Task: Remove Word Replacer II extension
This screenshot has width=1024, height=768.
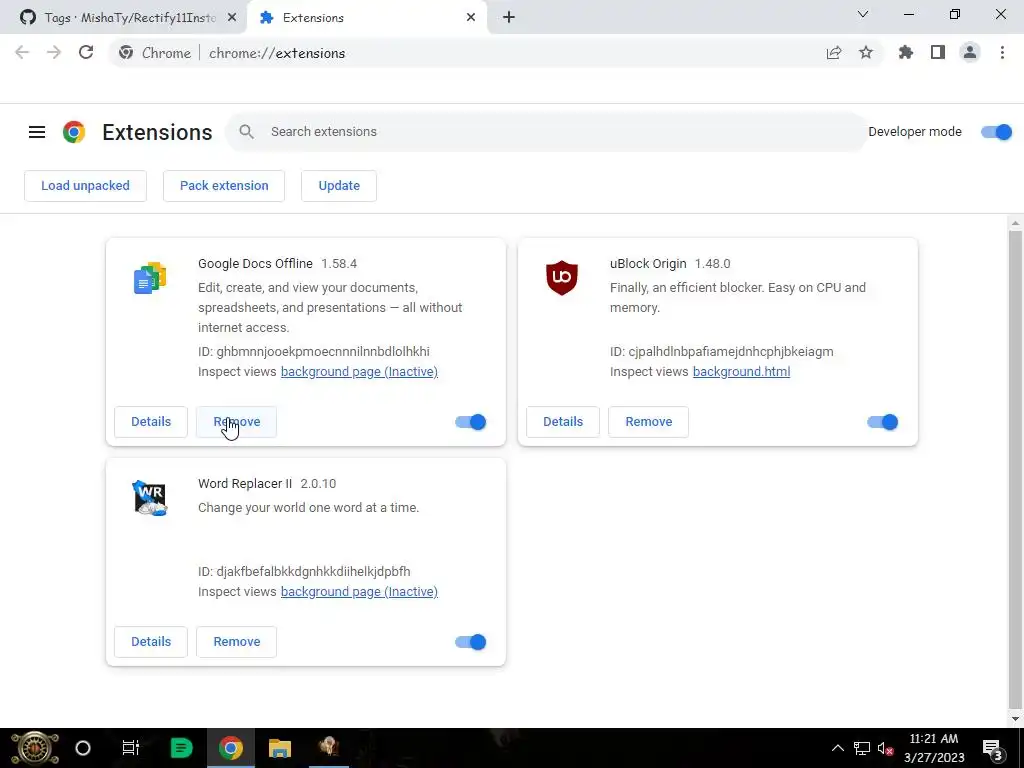Action: [236, 642]
